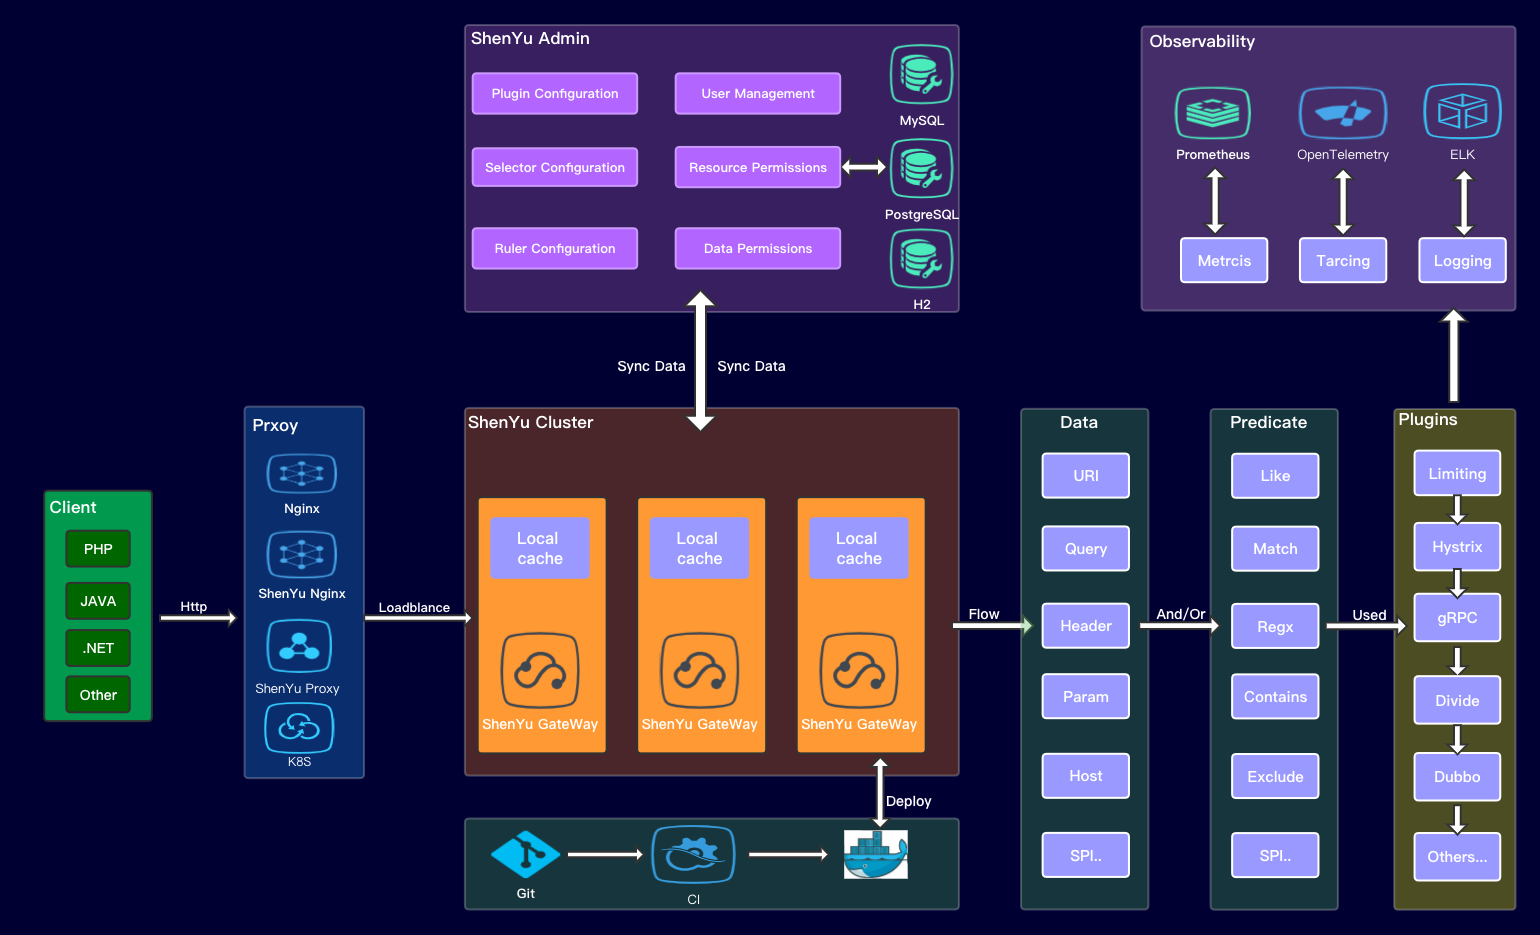
Task: Click the Logging box under ELK
Action: click(x=1461, y=261)
